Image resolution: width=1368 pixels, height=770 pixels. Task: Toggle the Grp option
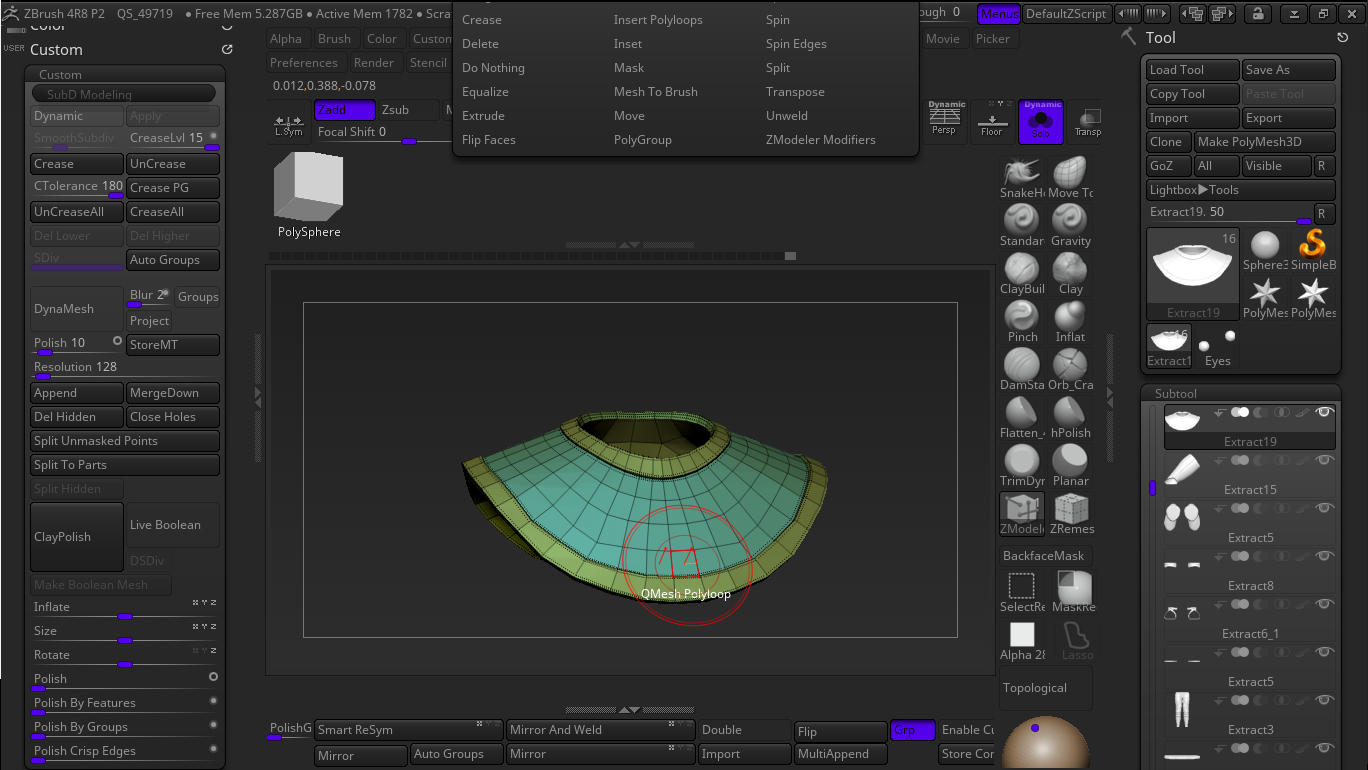pyautogui.click(x=913, y=731)
